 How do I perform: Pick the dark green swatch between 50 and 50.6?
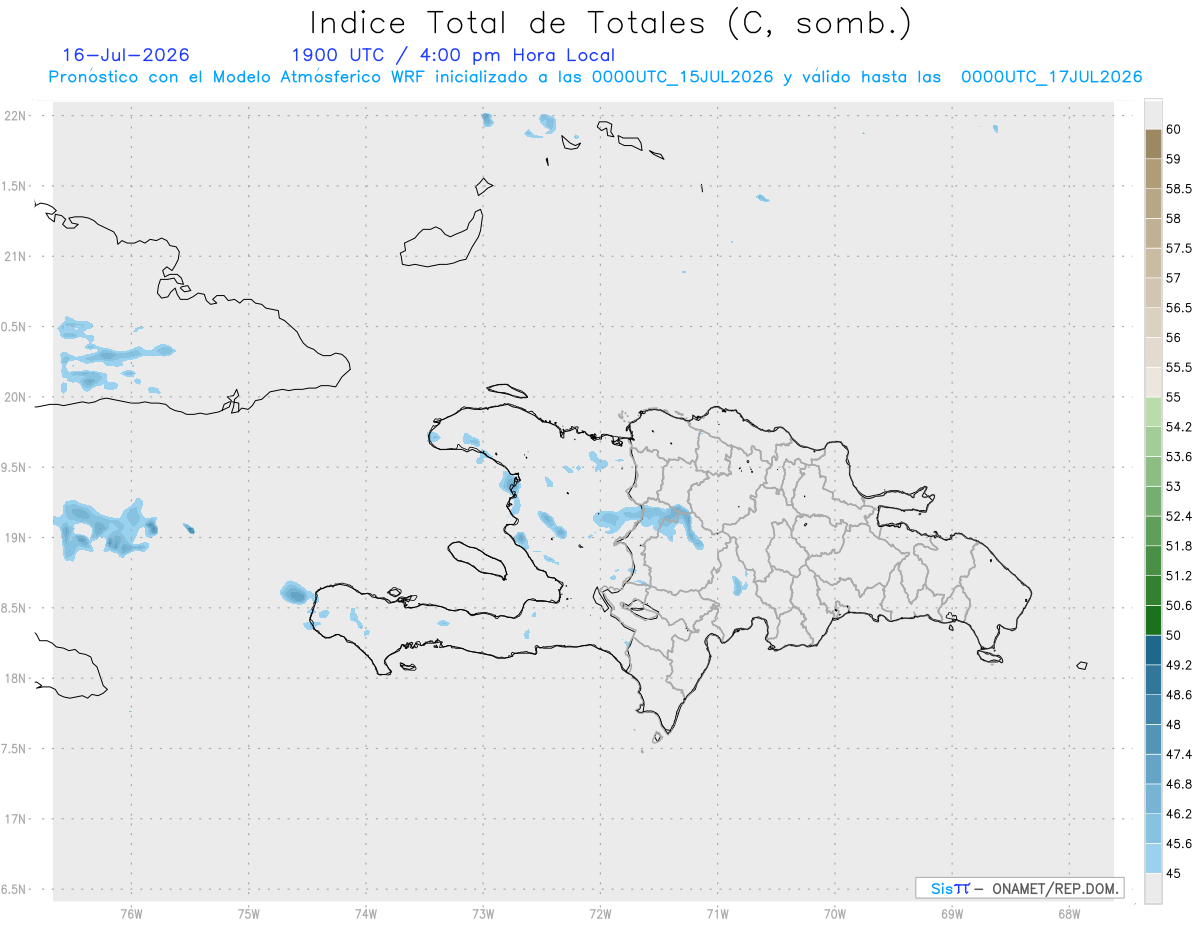[x=1153, y=620]
